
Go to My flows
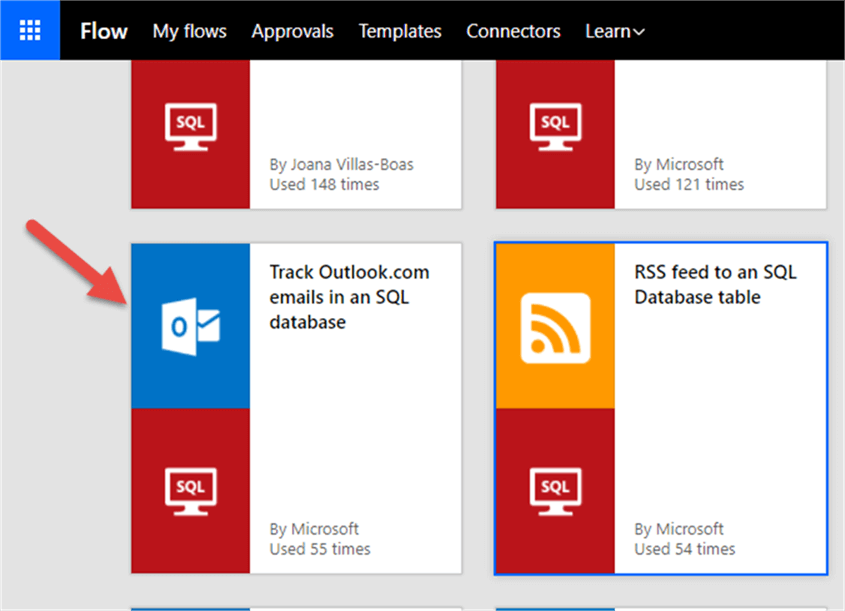(x=189, y=31)
